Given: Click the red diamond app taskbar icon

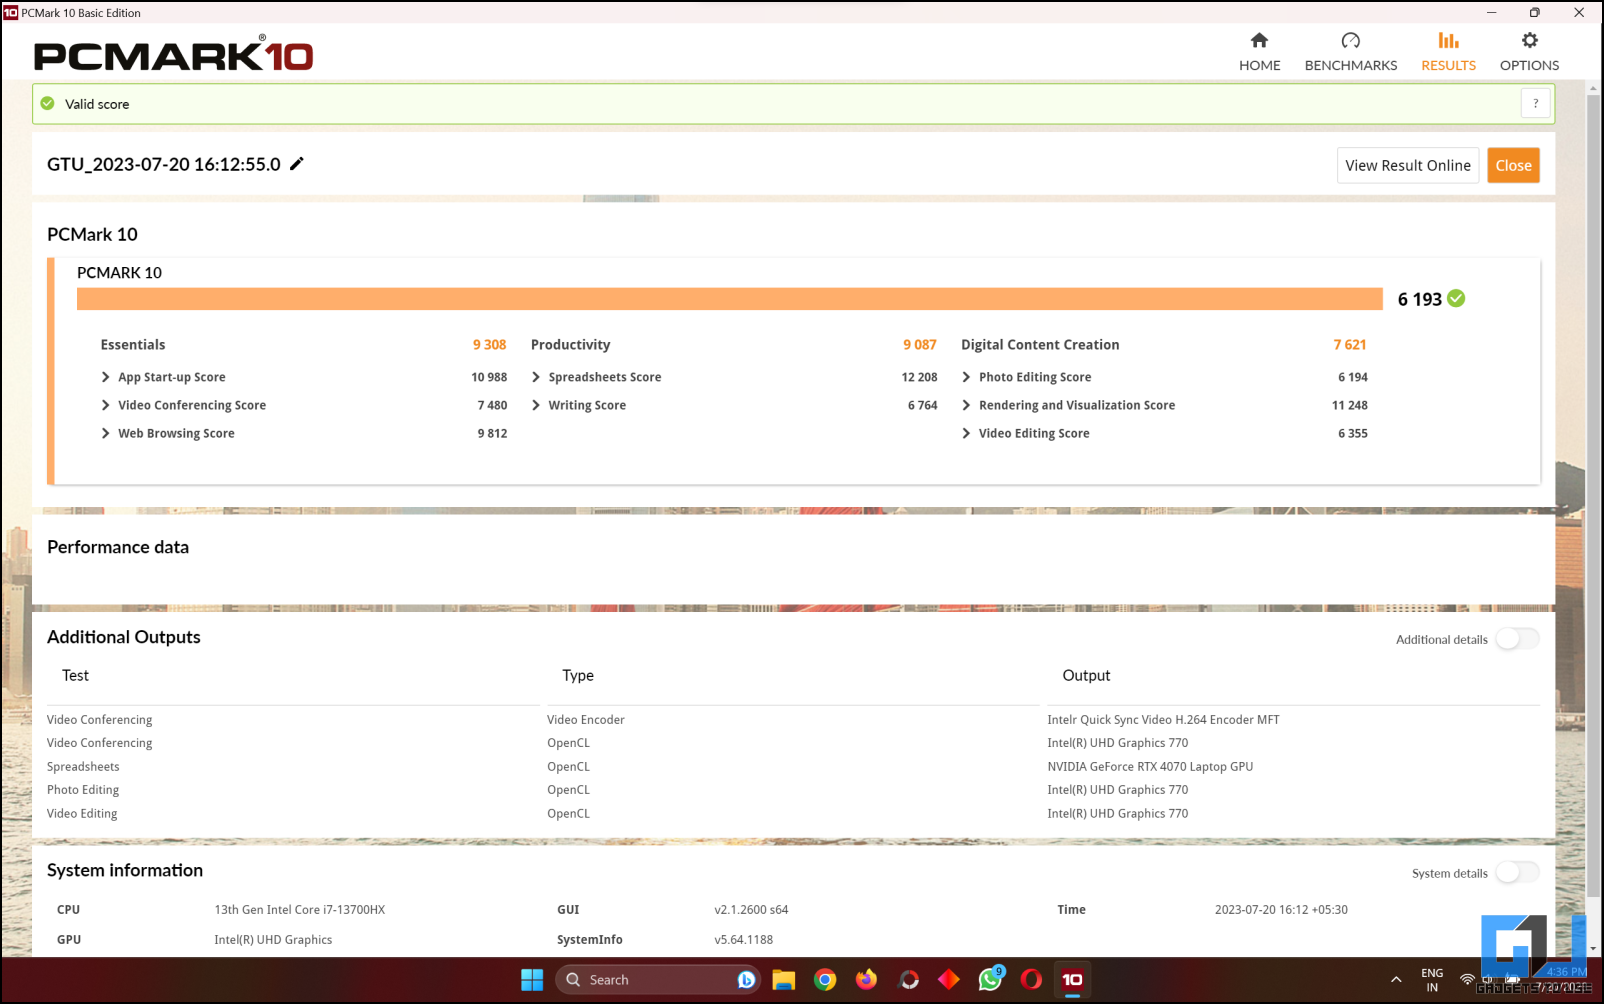Looking at the screenshot, I should click(949, 980).
